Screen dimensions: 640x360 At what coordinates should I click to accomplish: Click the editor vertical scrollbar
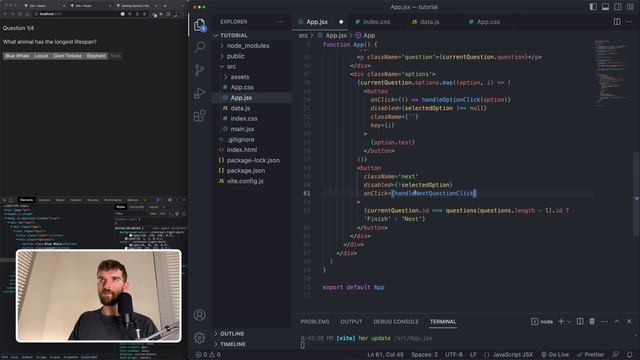[636, 194]
